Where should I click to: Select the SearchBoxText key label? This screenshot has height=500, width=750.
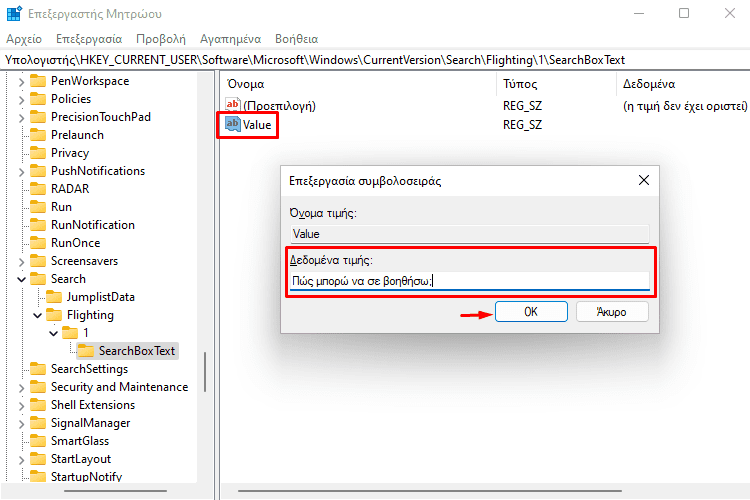point(137,351)
